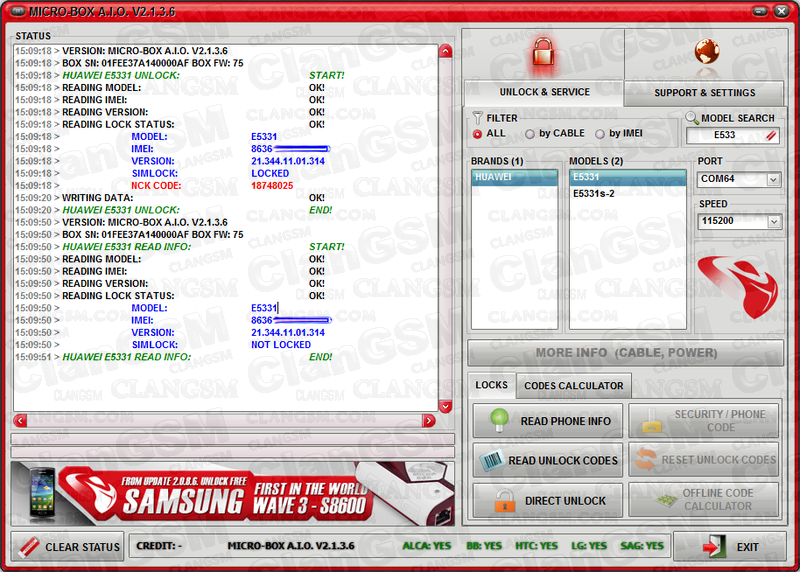
Task: Click the upper progress bar
Action: click(x=233, y=439)
